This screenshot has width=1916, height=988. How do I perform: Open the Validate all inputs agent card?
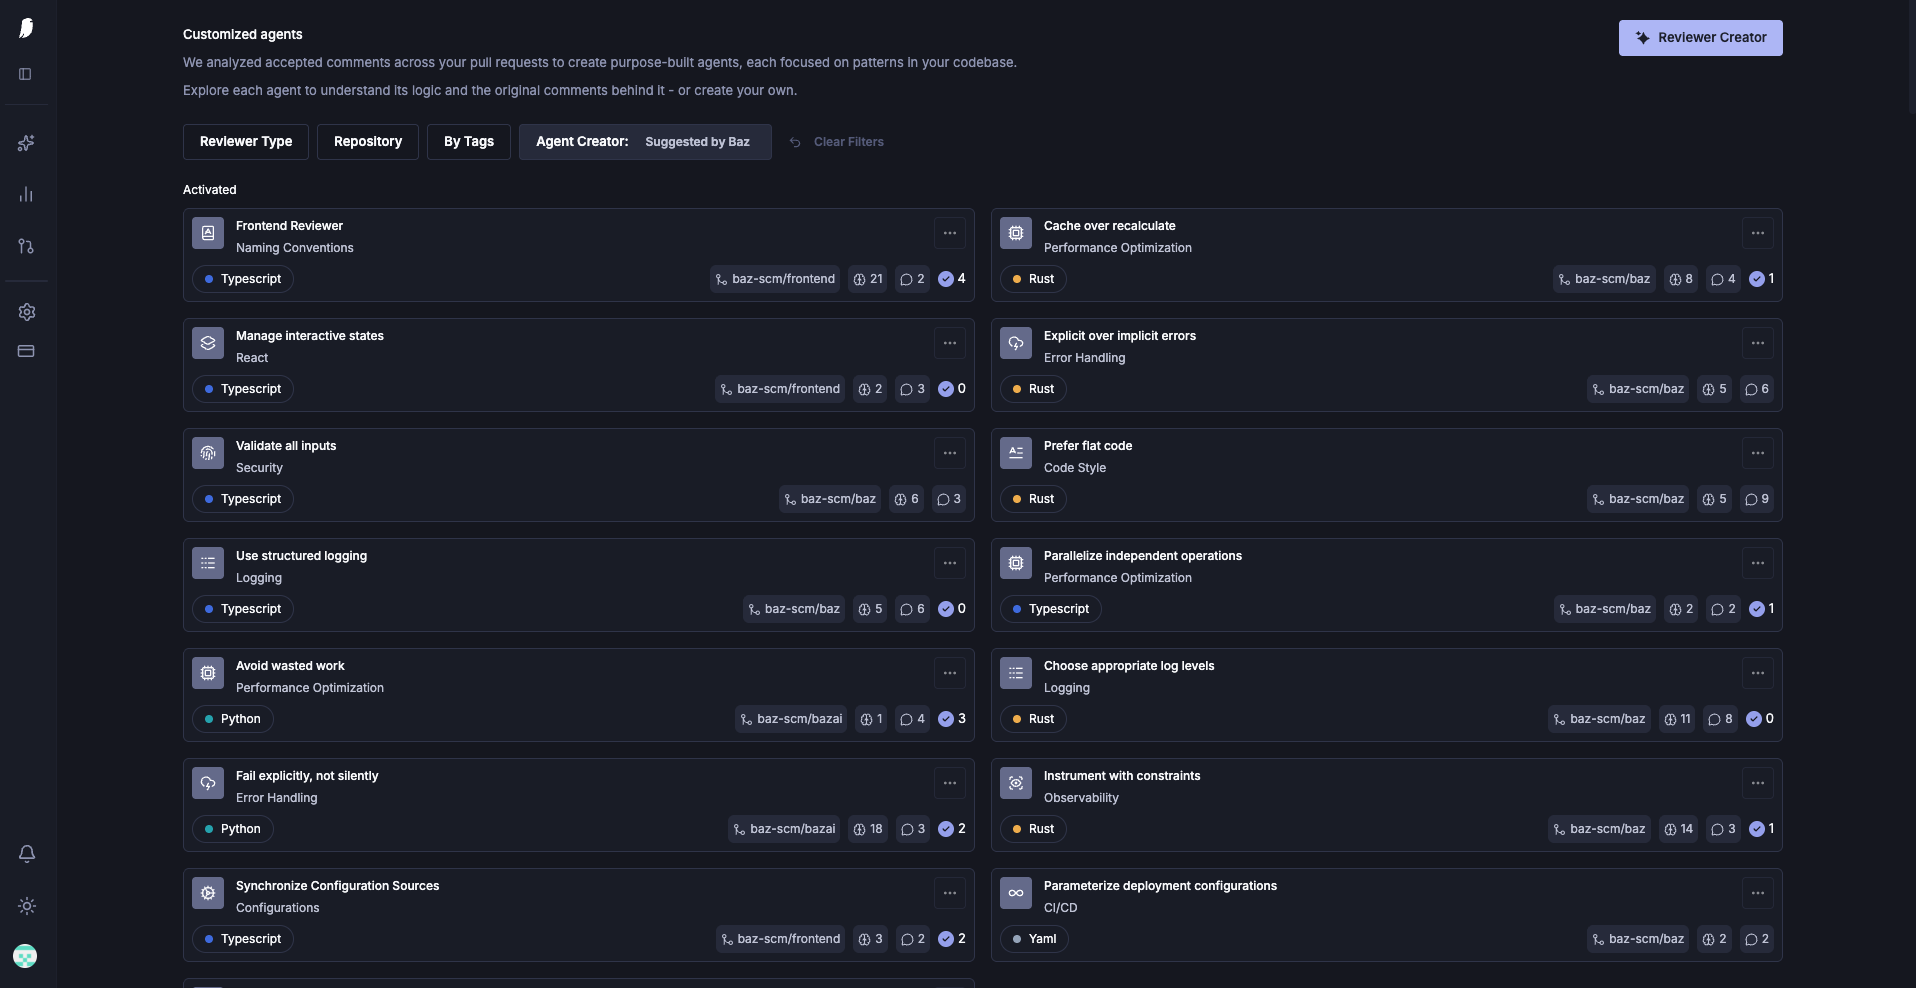pyautogui.click(x=578, y=475)
